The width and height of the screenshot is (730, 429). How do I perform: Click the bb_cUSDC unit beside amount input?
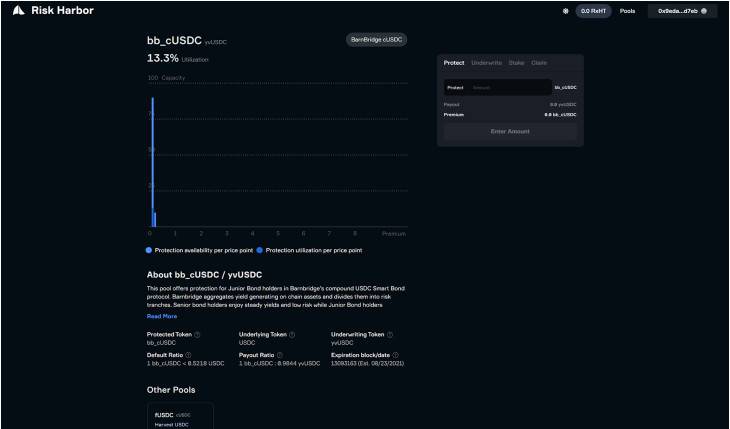click(x=565, y=88)
